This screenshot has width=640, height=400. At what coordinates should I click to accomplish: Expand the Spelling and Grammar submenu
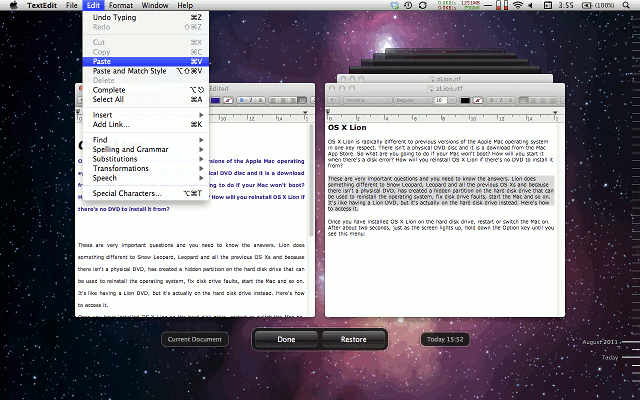[146, 149]
